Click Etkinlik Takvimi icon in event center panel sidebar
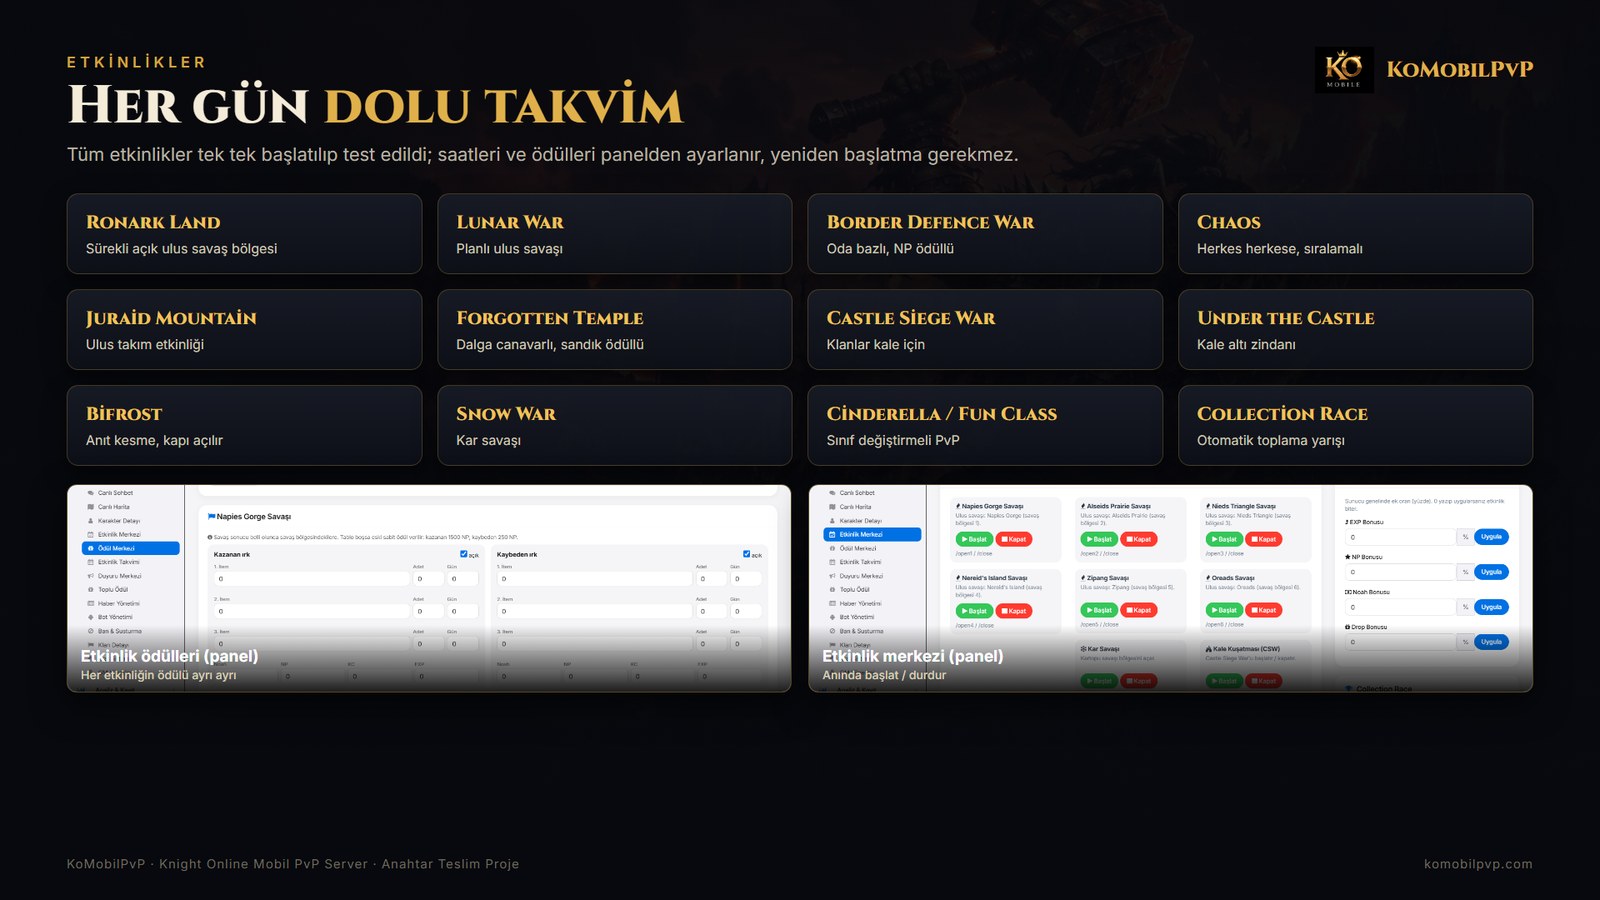 [832, 562]
